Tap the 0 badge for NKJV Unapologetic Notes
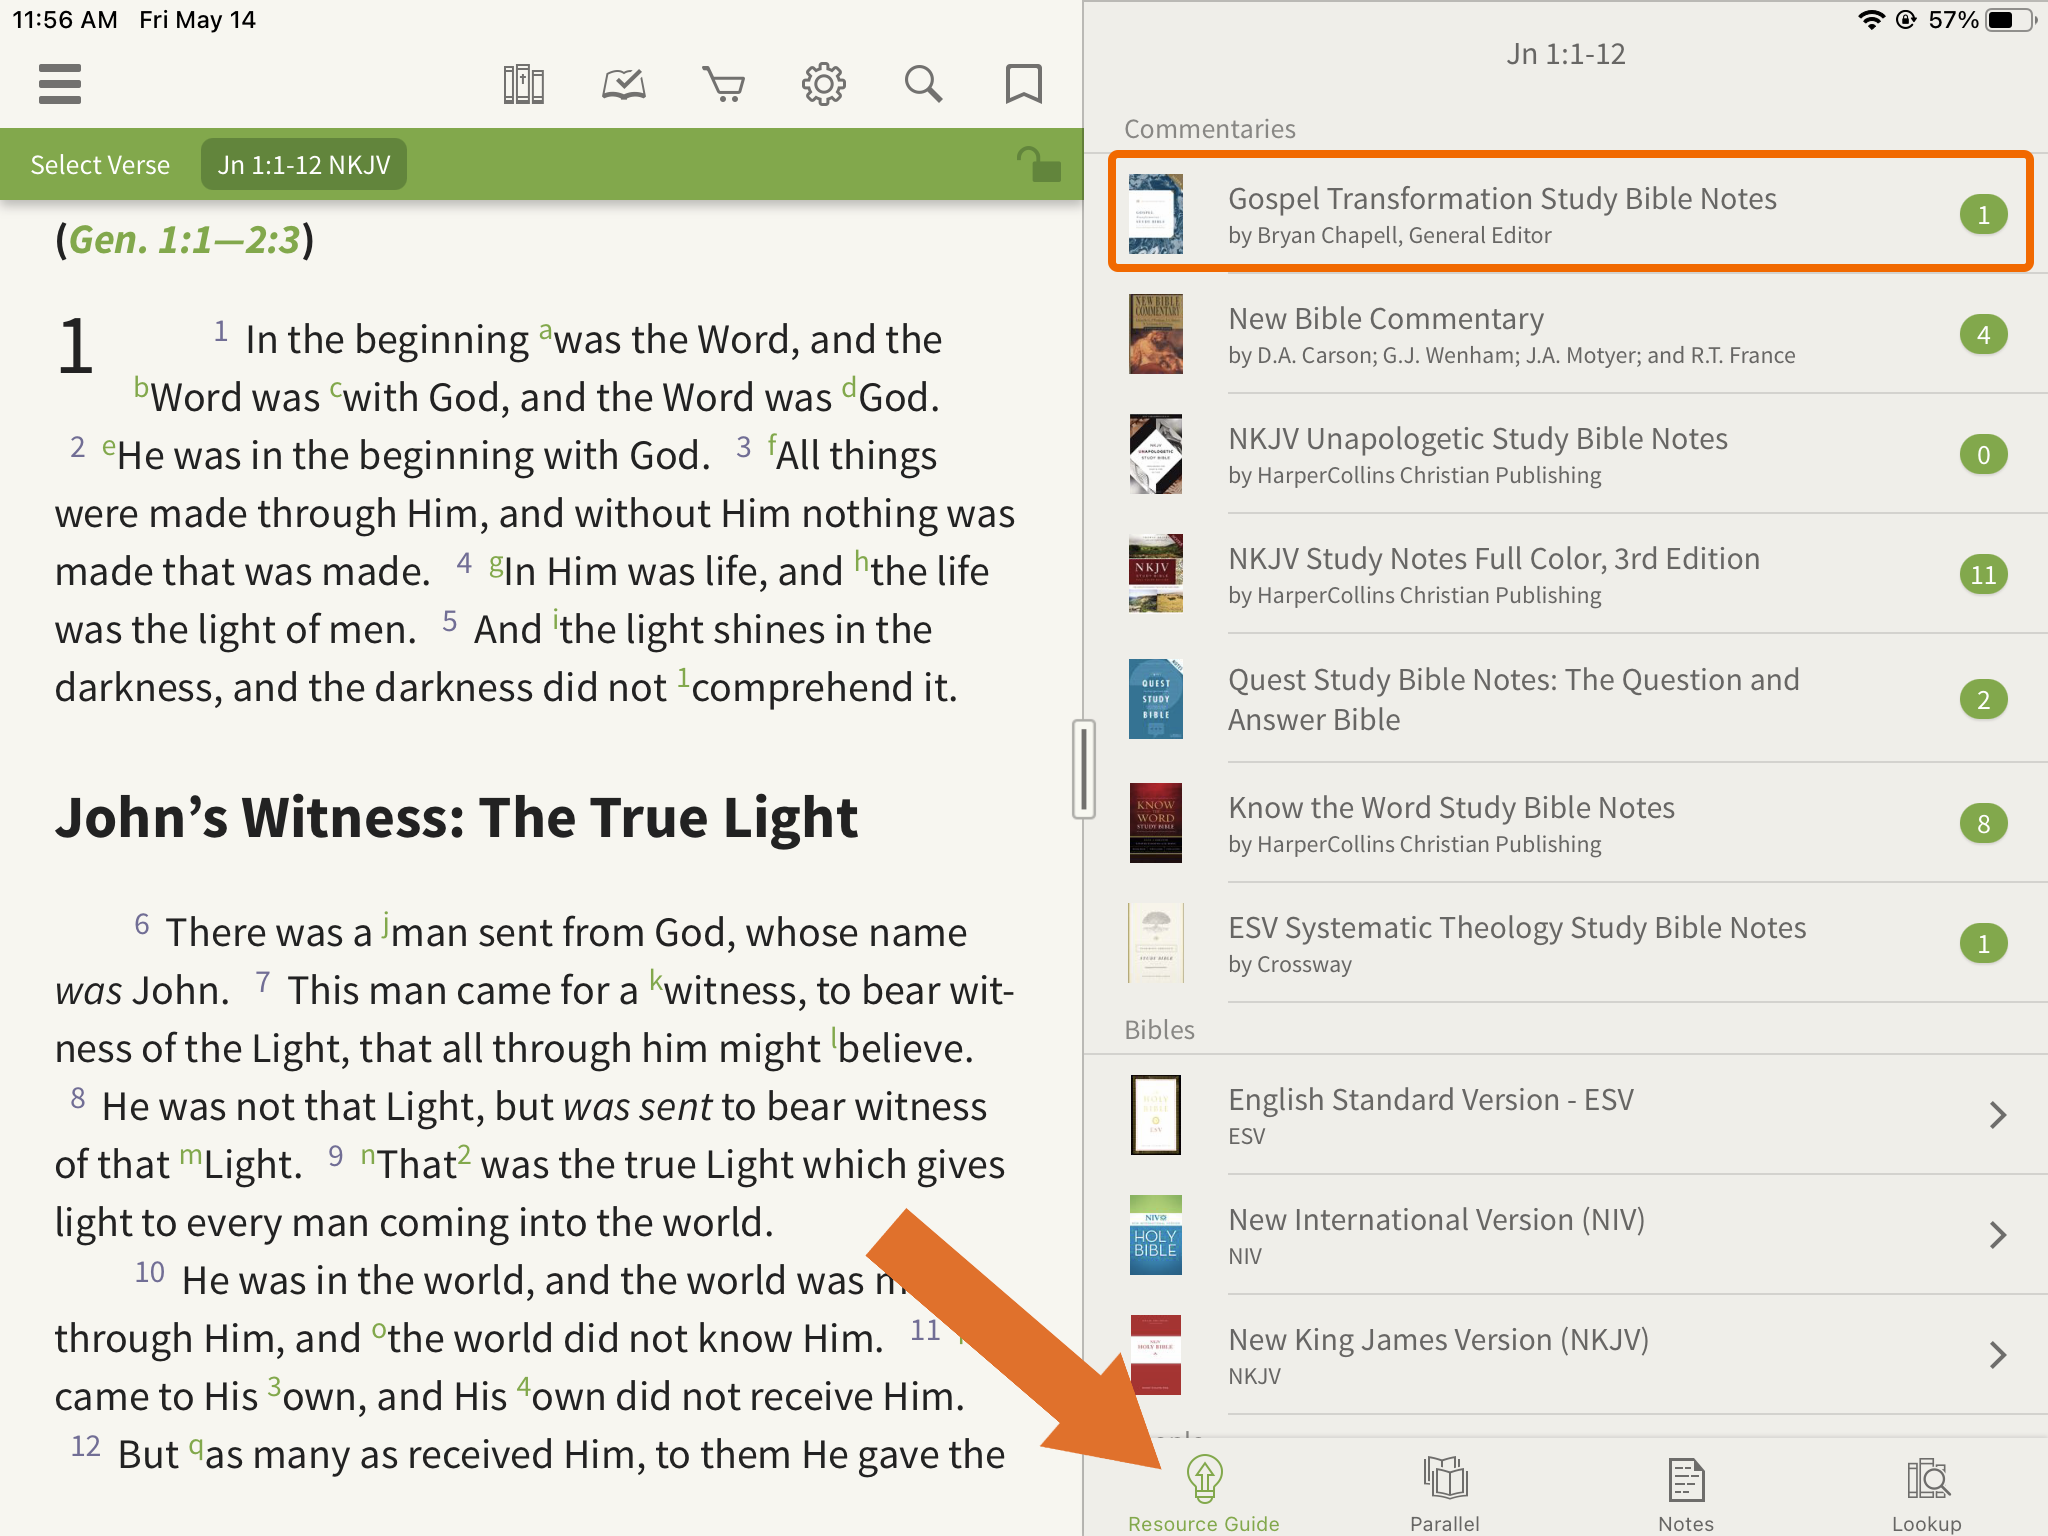This screenshot has height=1536, width=2048. tap(1983, 455)
